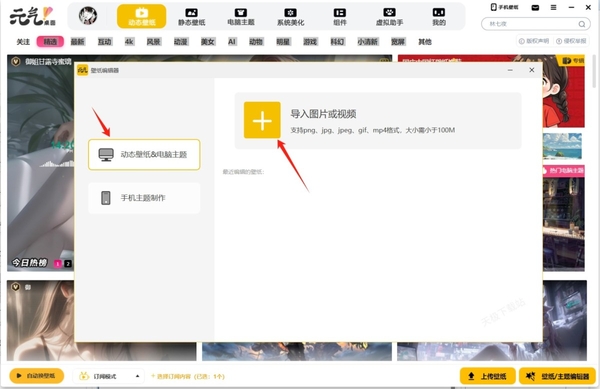This screenshot has width=600, height=389.
Task: Open 手机壁纸 in the title bar
Action: pyautogui.click(x=504, y=7)
